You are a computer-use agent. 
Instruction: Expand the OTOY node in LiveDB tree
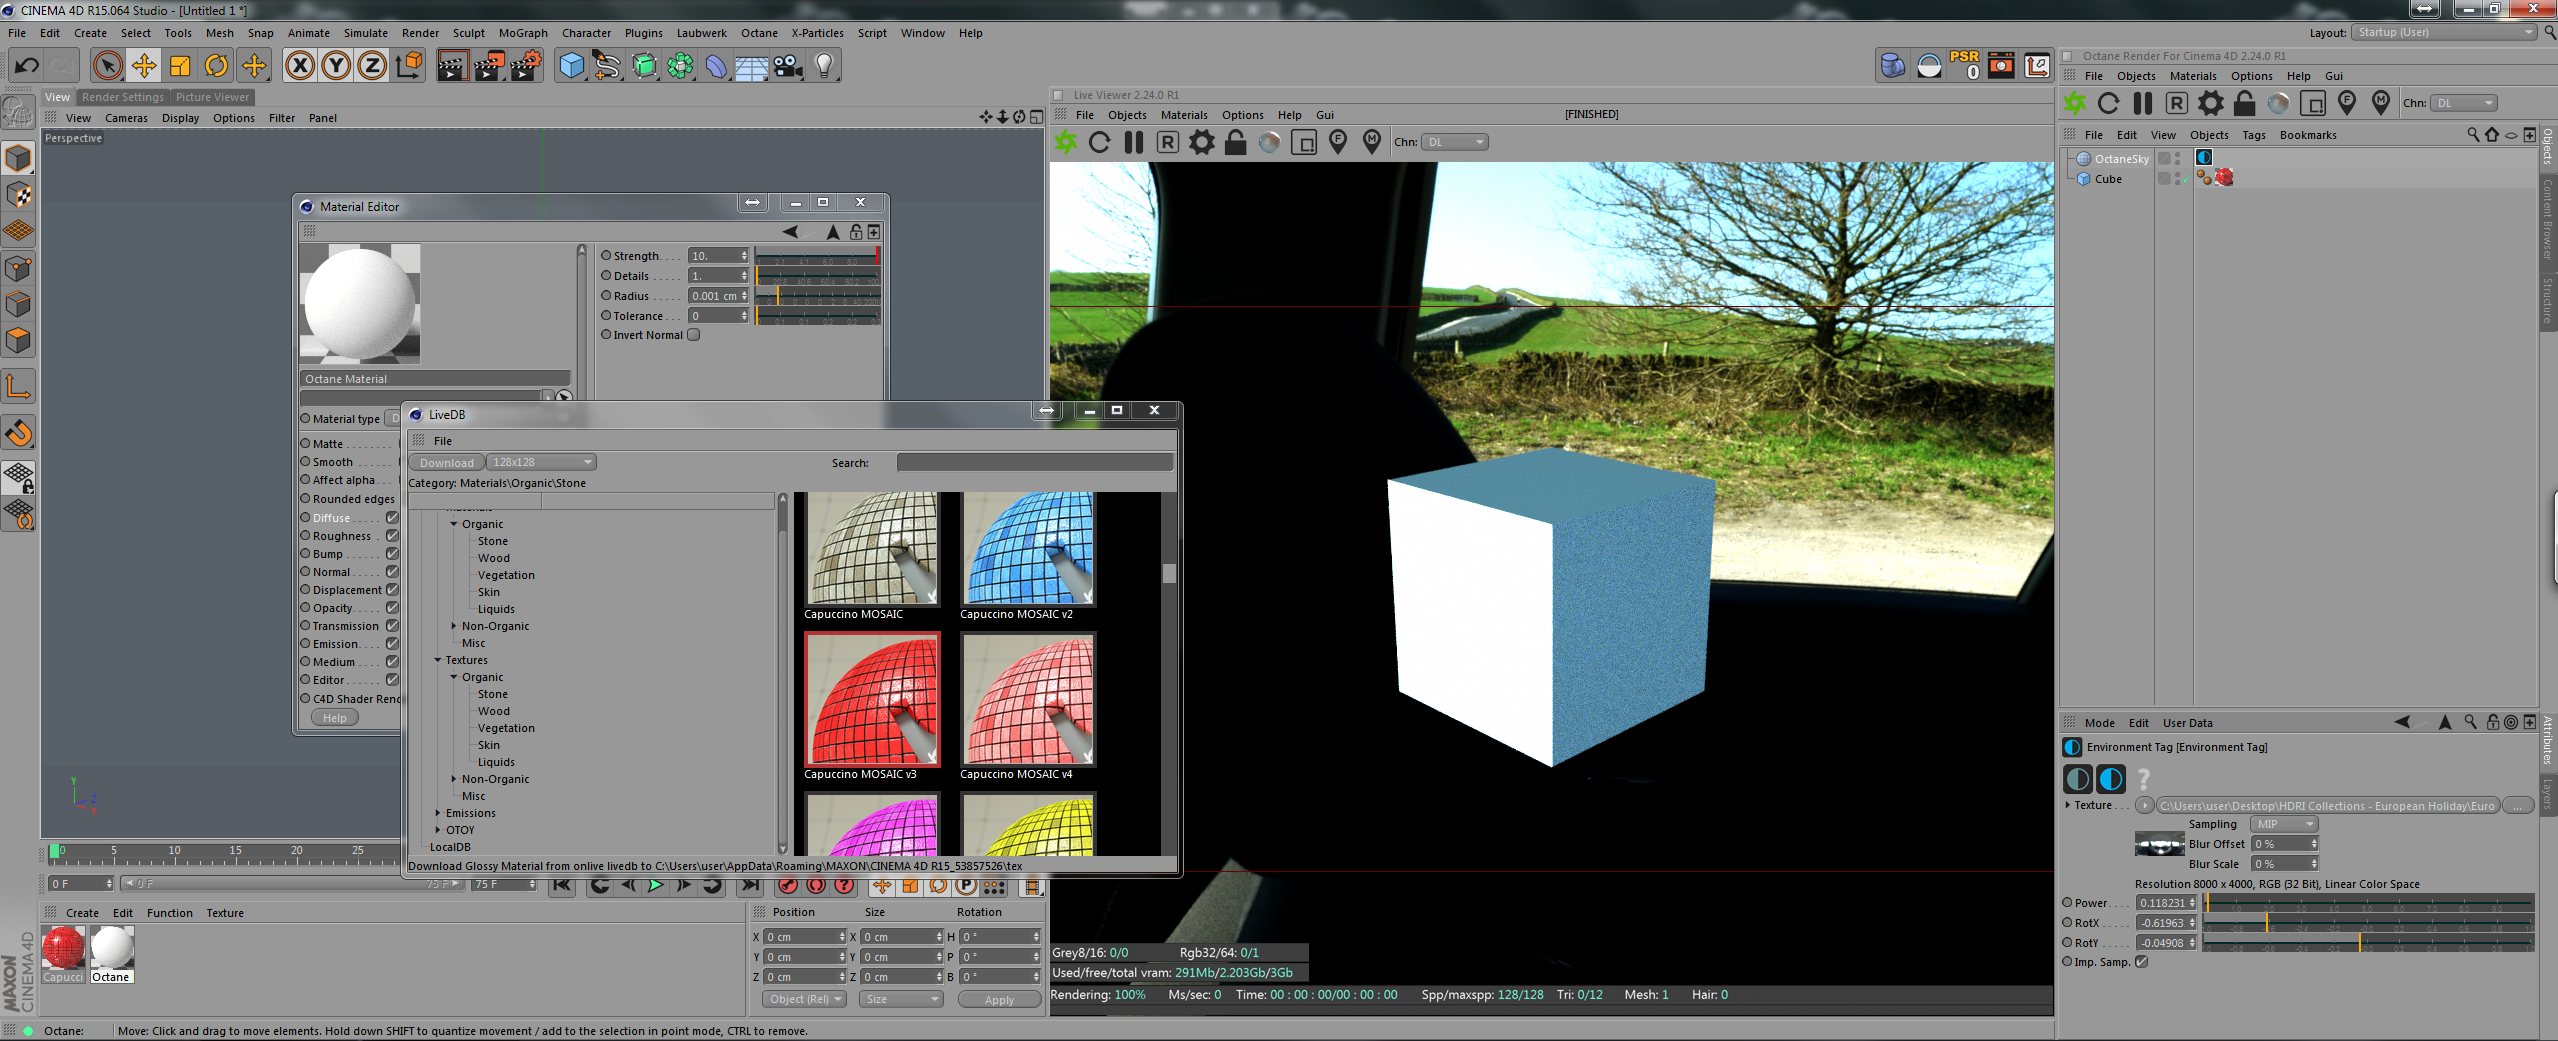click(437, 830)
